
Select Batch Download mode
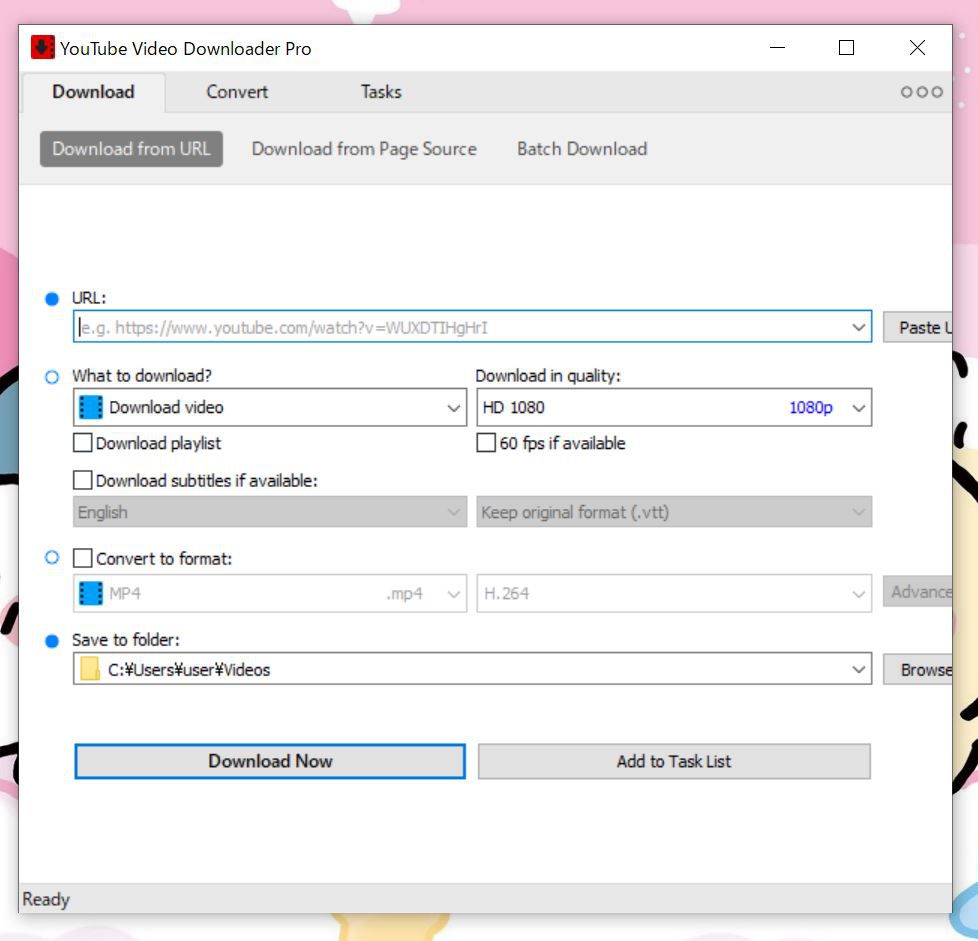[582, 149]
